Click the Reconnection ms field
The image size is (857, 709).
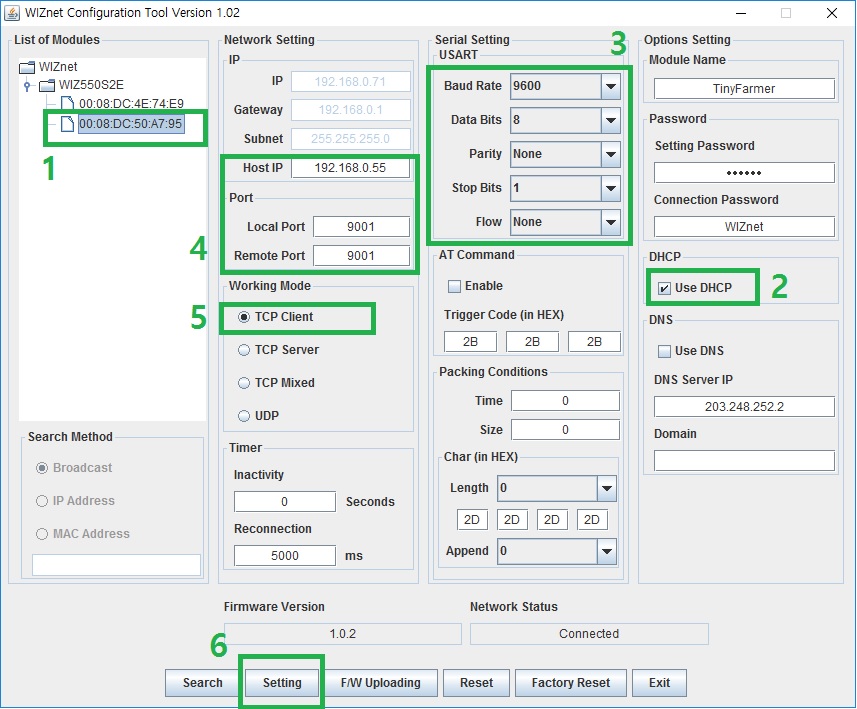tap(285, 556)
